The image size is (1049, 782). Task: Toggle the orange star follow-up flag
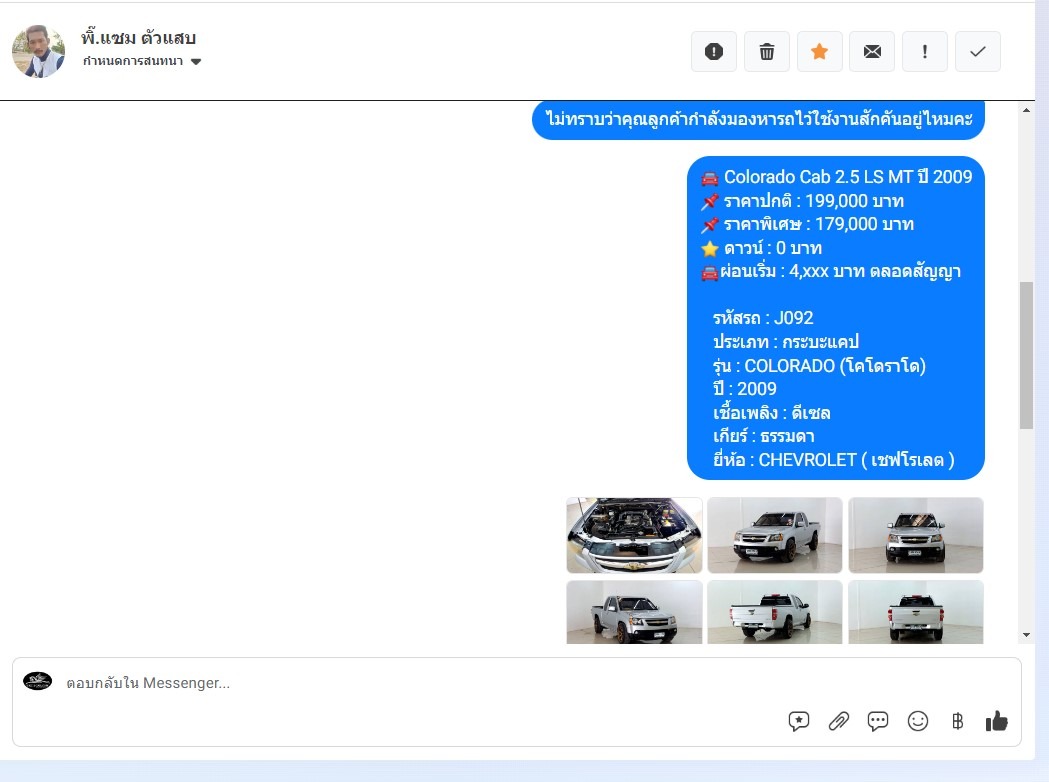point(820,52)
